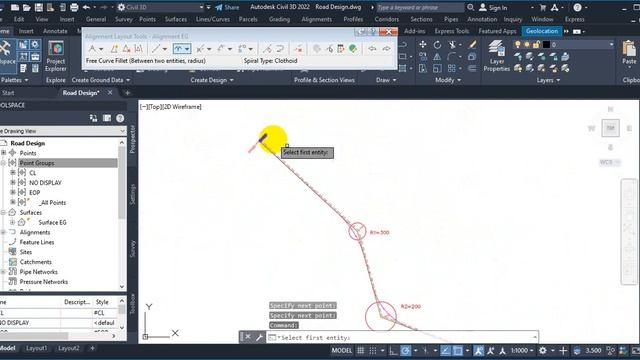Image resolution: width=640 pixels, height=360 pixels.
Task: Open the layer list dropdown
Action: click(611, 44)
